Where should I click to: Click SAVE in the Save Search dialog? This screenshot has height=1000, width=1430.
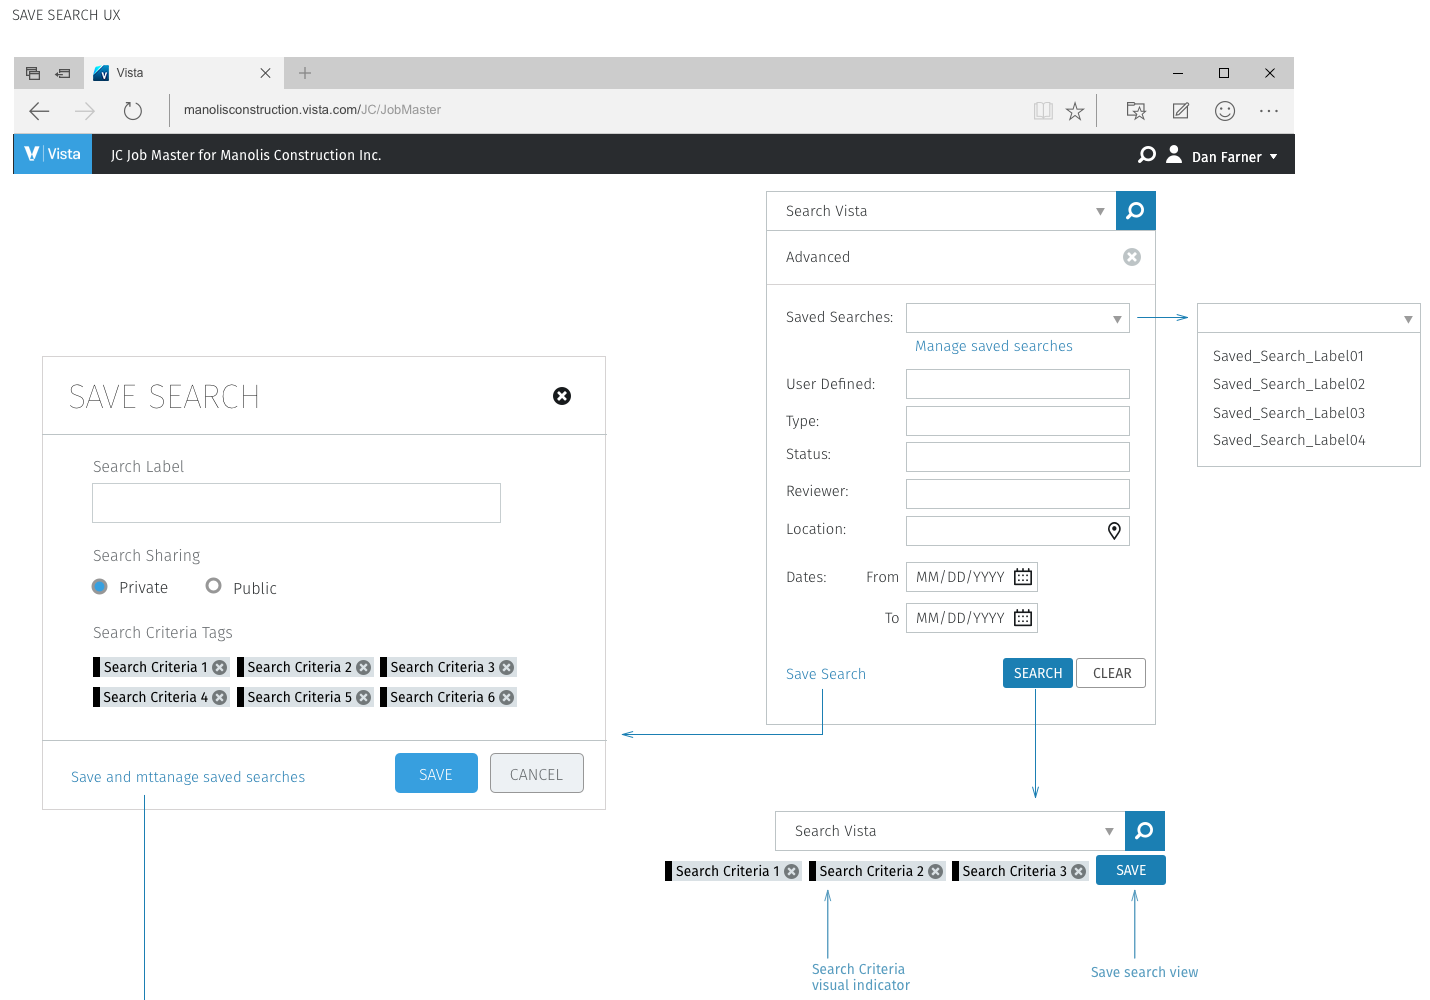pyautogui.click(x=436, y=773)
